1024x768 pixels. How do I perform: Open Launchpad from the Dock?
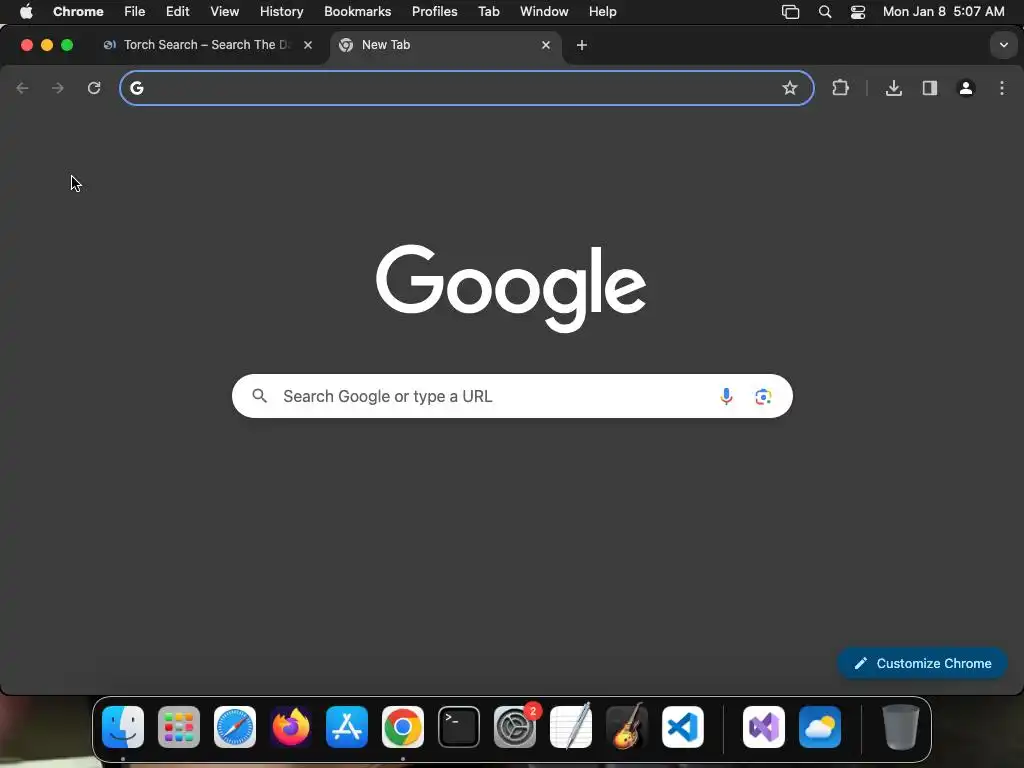179,727
